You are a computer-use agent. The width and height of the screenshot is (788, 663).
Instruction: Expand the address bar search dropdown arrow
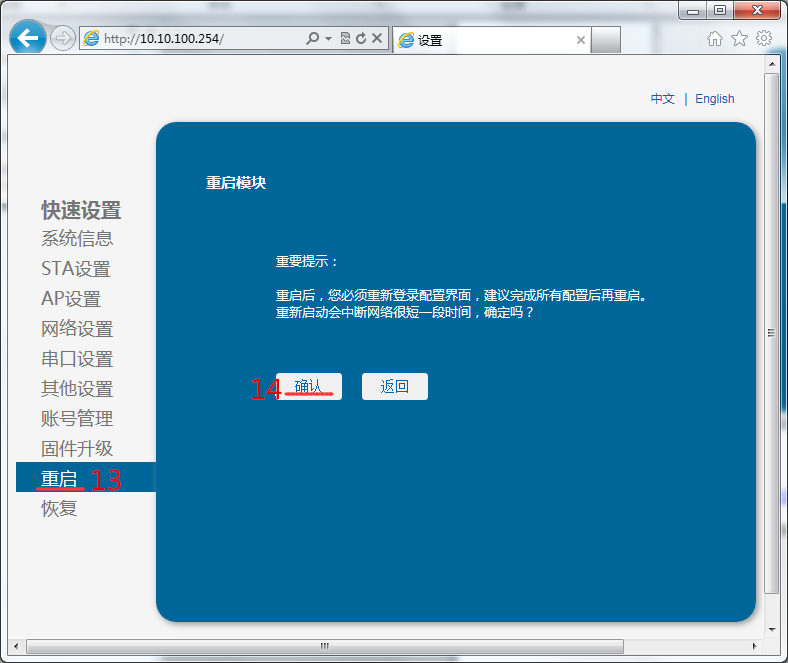(x=328, y=39)
